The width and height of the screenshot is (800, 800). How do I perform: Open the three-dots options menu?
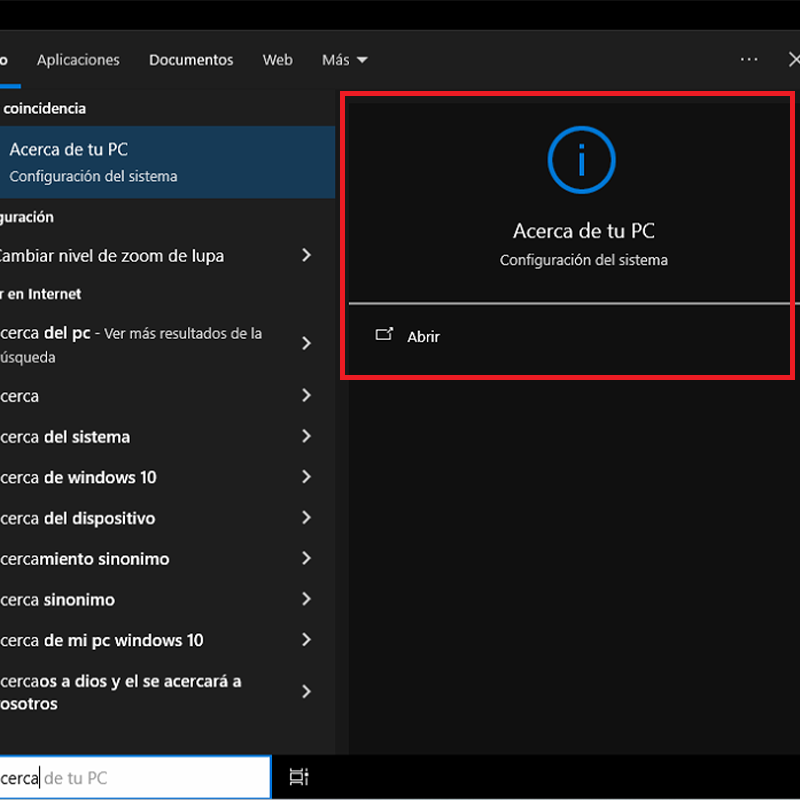click(x=748, y=60)
